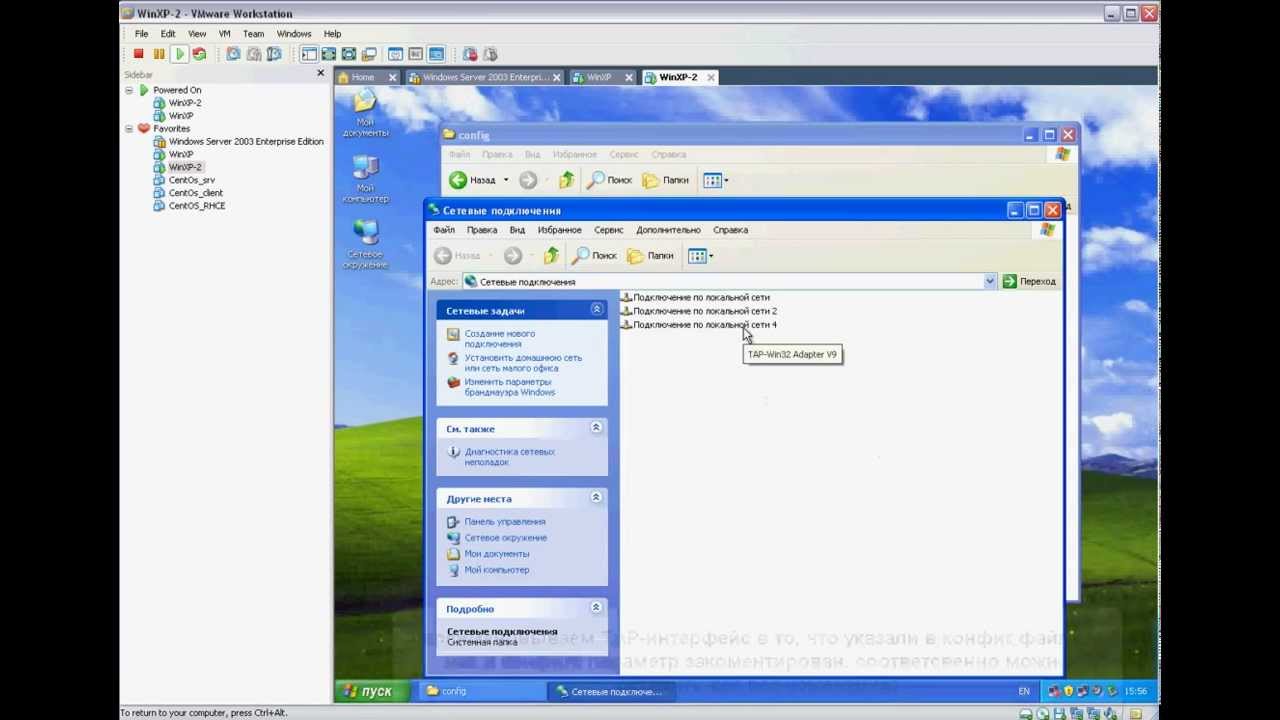This screenshot has width=1280, height=720.
Task: Click the Appliance view icon in VMware toolbar
Action: click(416, 54)
